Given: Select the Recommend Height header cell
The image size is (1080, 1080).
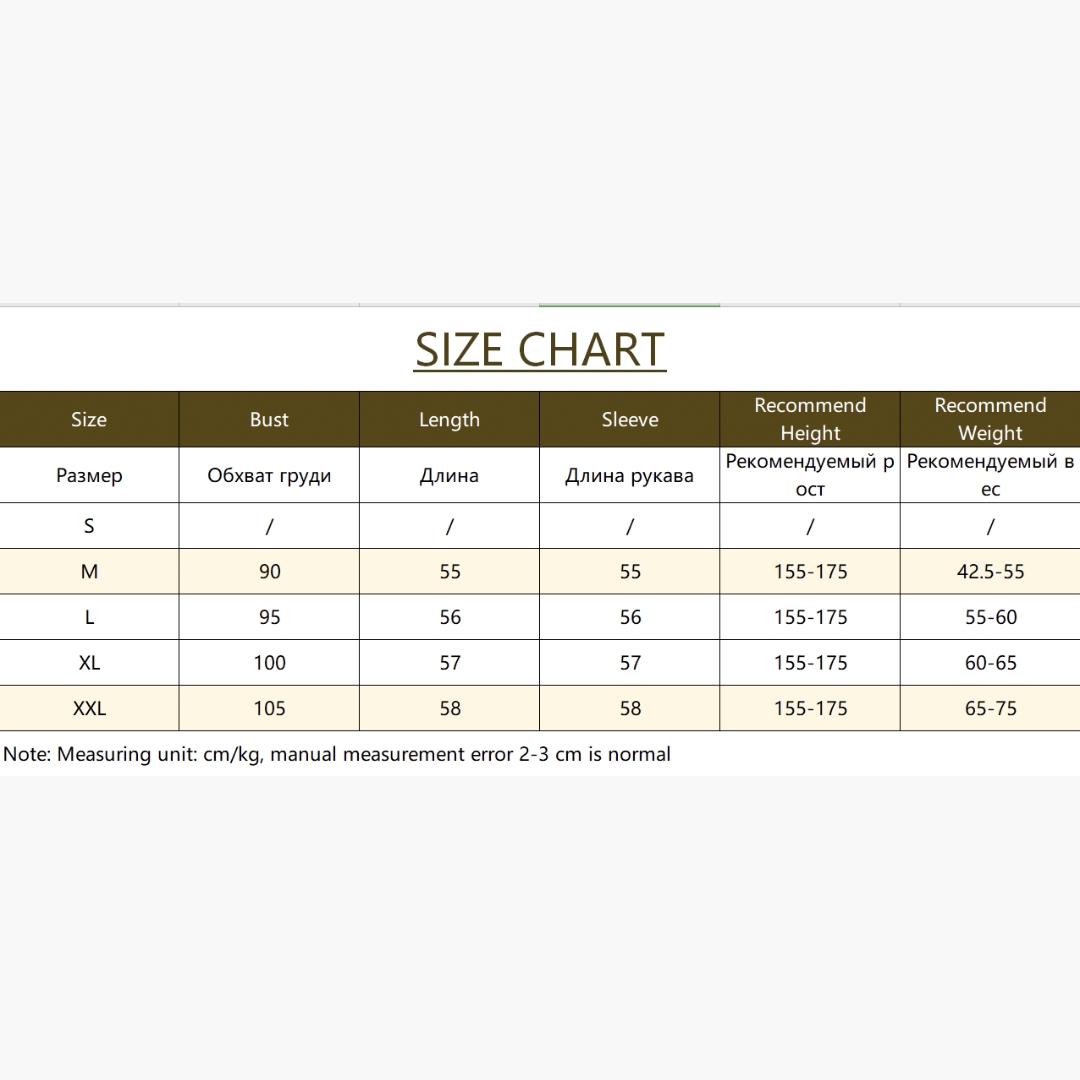Looking at the screenshot, I should [810, 419].
